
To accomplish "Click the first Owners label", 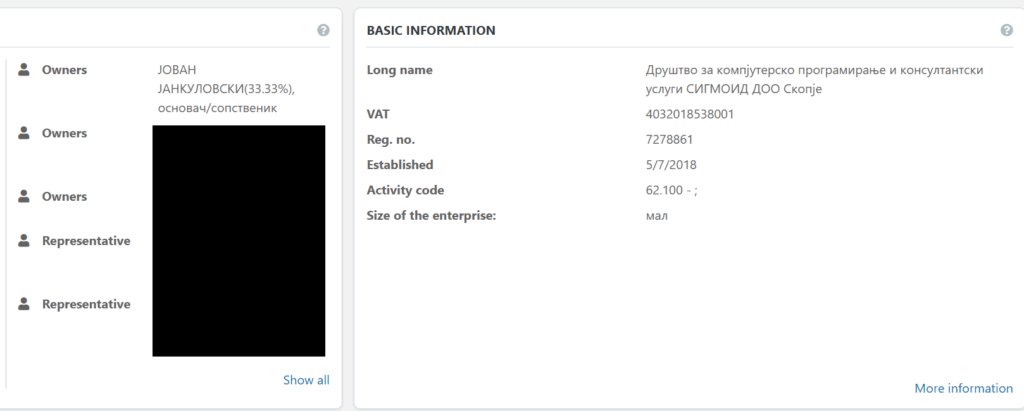I will coord(64,70).
